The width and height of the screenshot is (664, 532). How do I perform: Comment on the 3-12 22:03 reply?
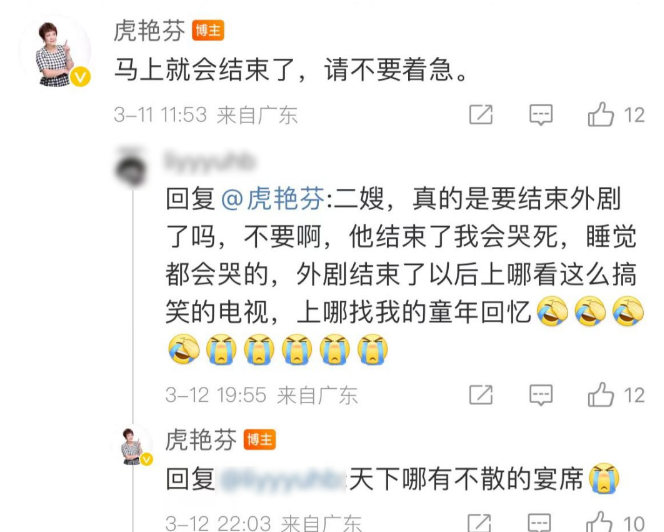pyautogui.click(x=541, y=523)
